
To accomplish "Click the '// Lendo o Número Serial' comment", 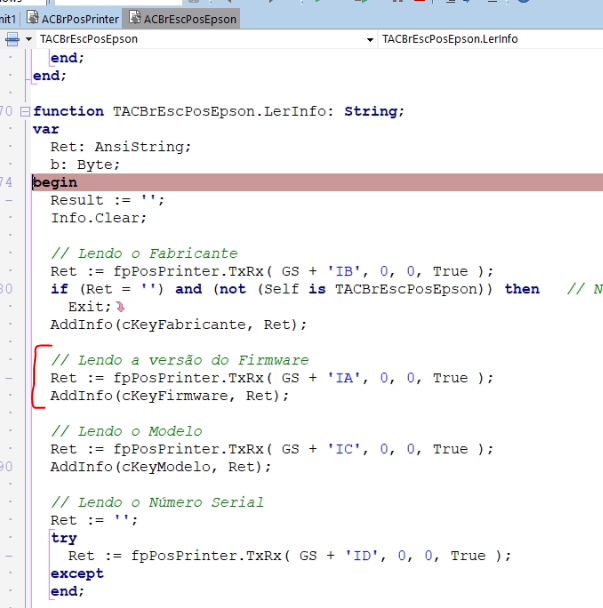I will (x=157, y=503).
